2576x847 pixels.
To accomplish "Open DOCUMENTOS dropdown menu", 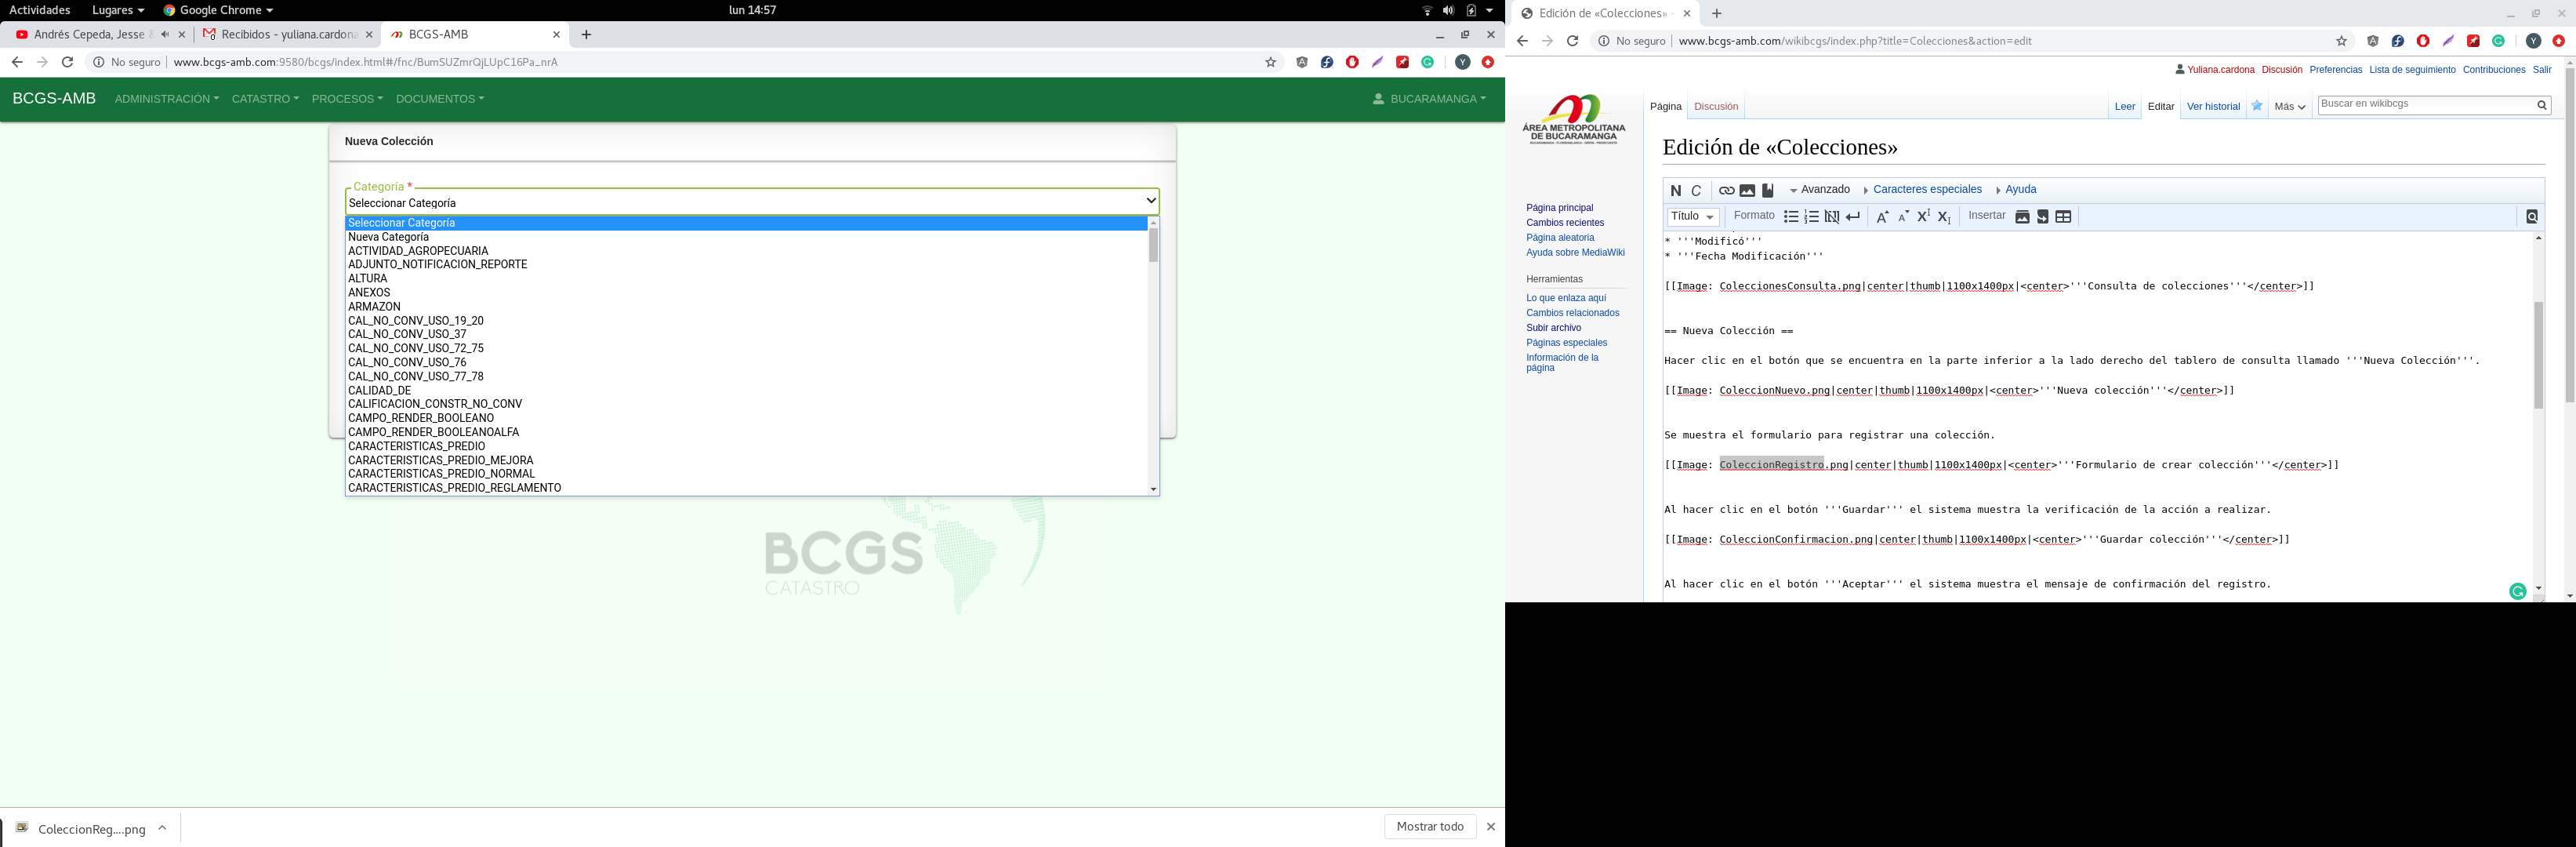I will pos(440,99).
